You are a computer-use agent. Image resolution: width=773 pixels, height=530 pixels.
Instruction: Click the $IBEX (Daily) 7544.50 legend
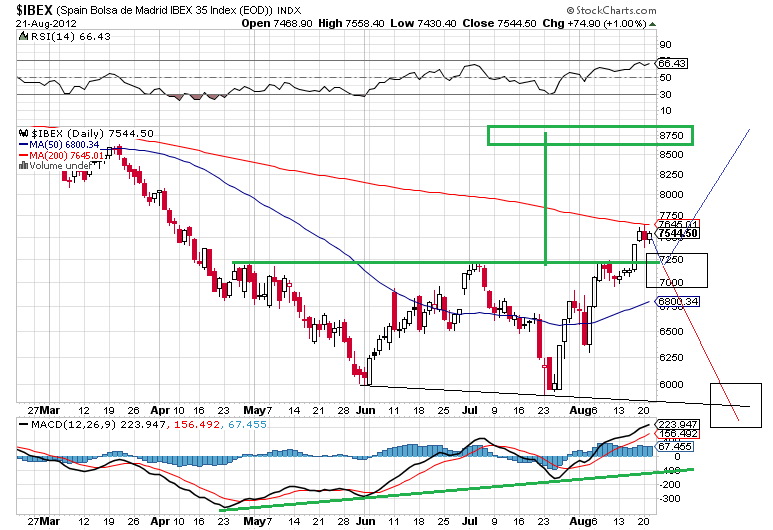coord(92,133)
